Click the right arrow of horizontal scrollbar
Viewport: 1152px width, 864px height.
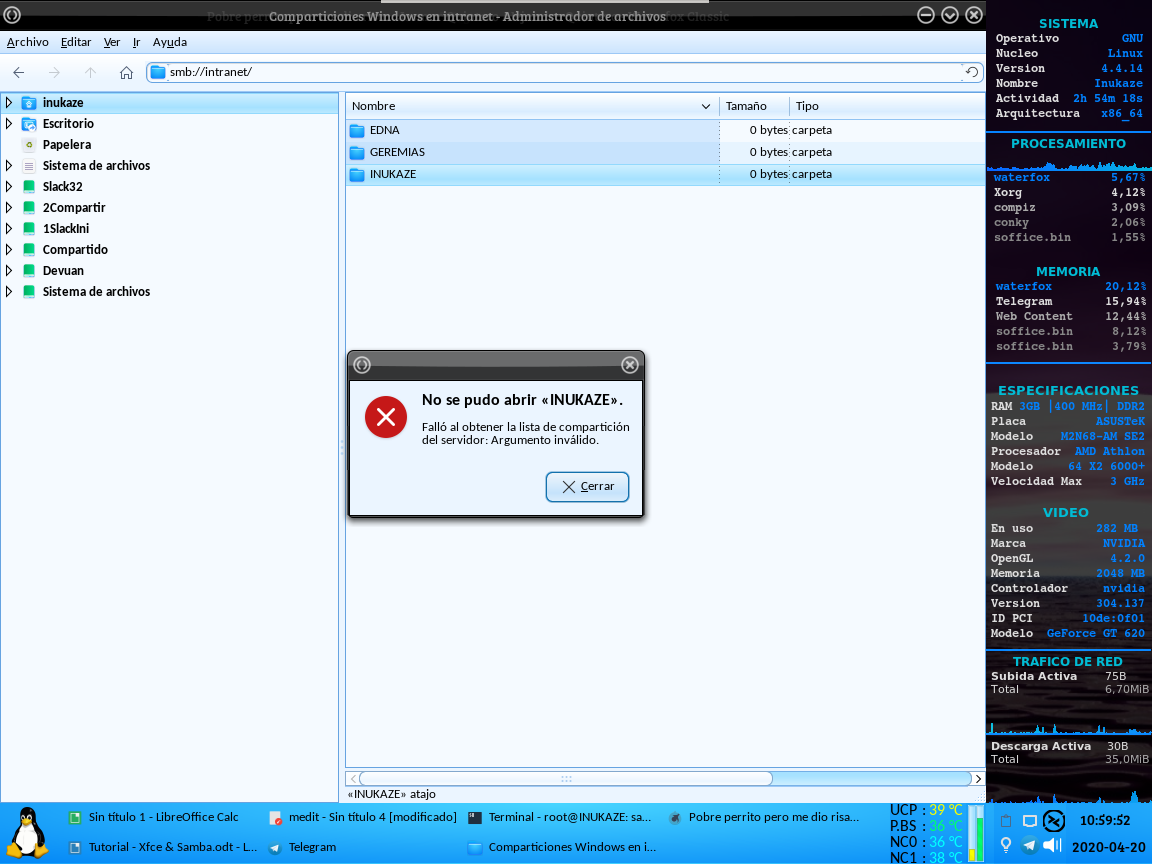click(978, 779)
